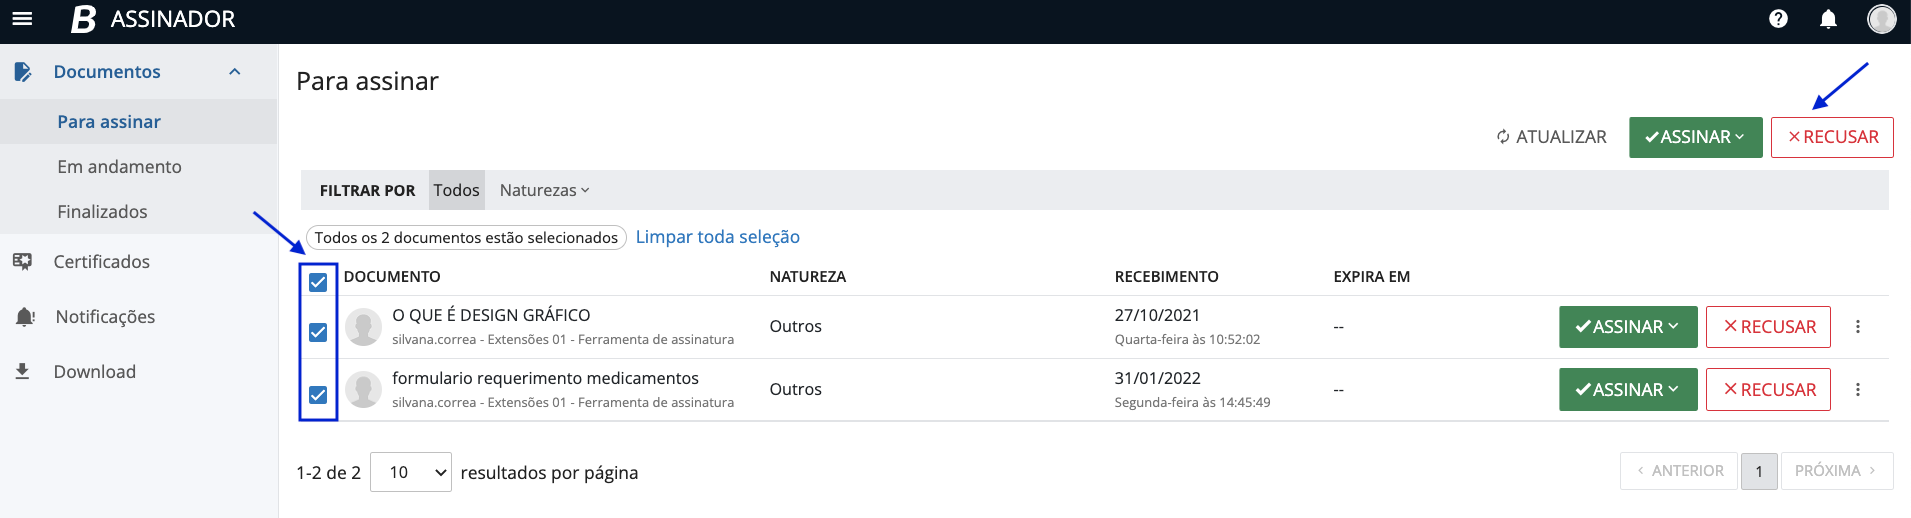Open more options for formulario requerimento medicamentos
1911x518 pixels.
pos(1857,390)
